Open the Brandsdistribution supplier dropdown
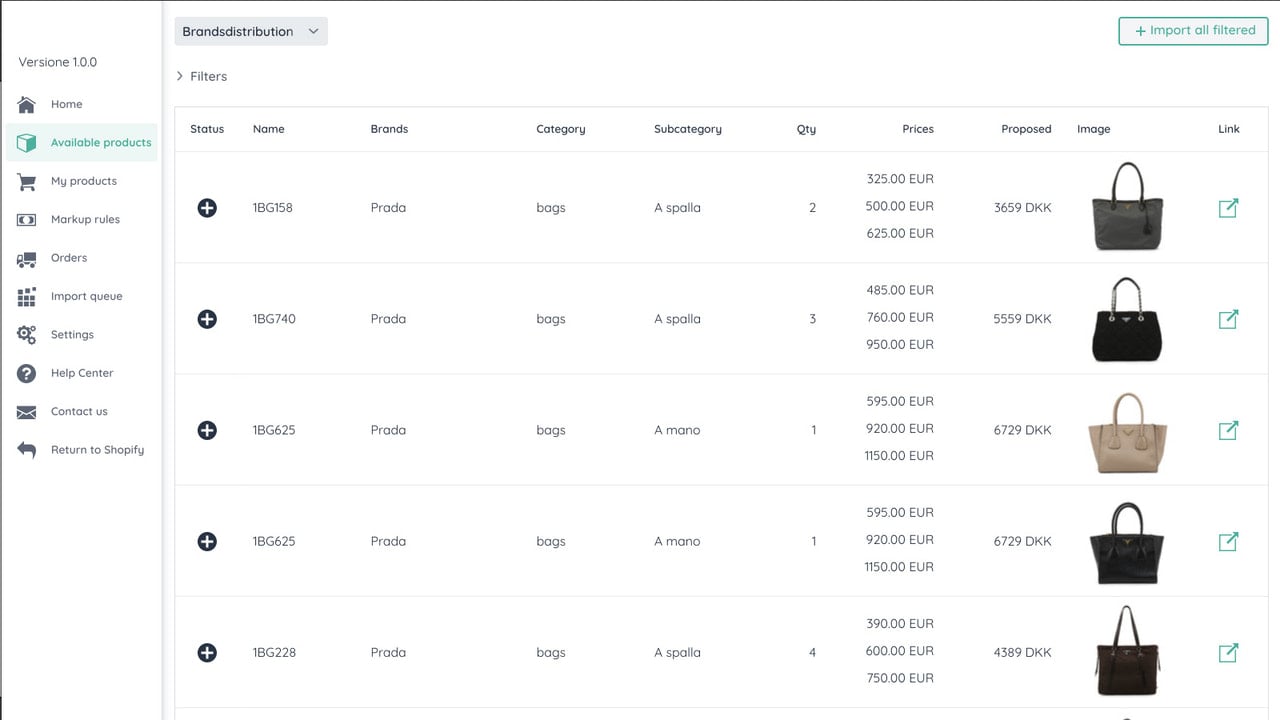The height and width of the screenshot is (720, 1280). tap(251, 31)
